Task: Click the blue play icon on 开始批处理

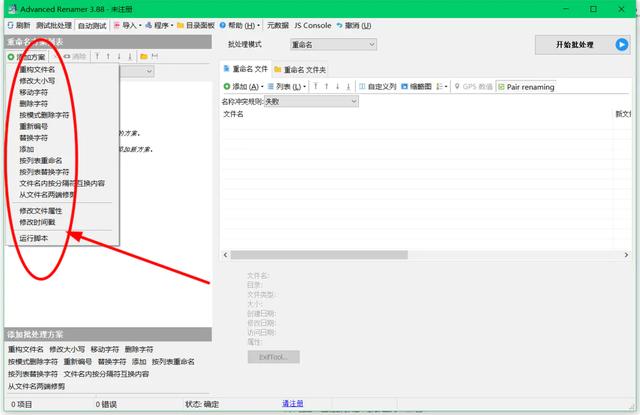Action: [x=622, y=44]
